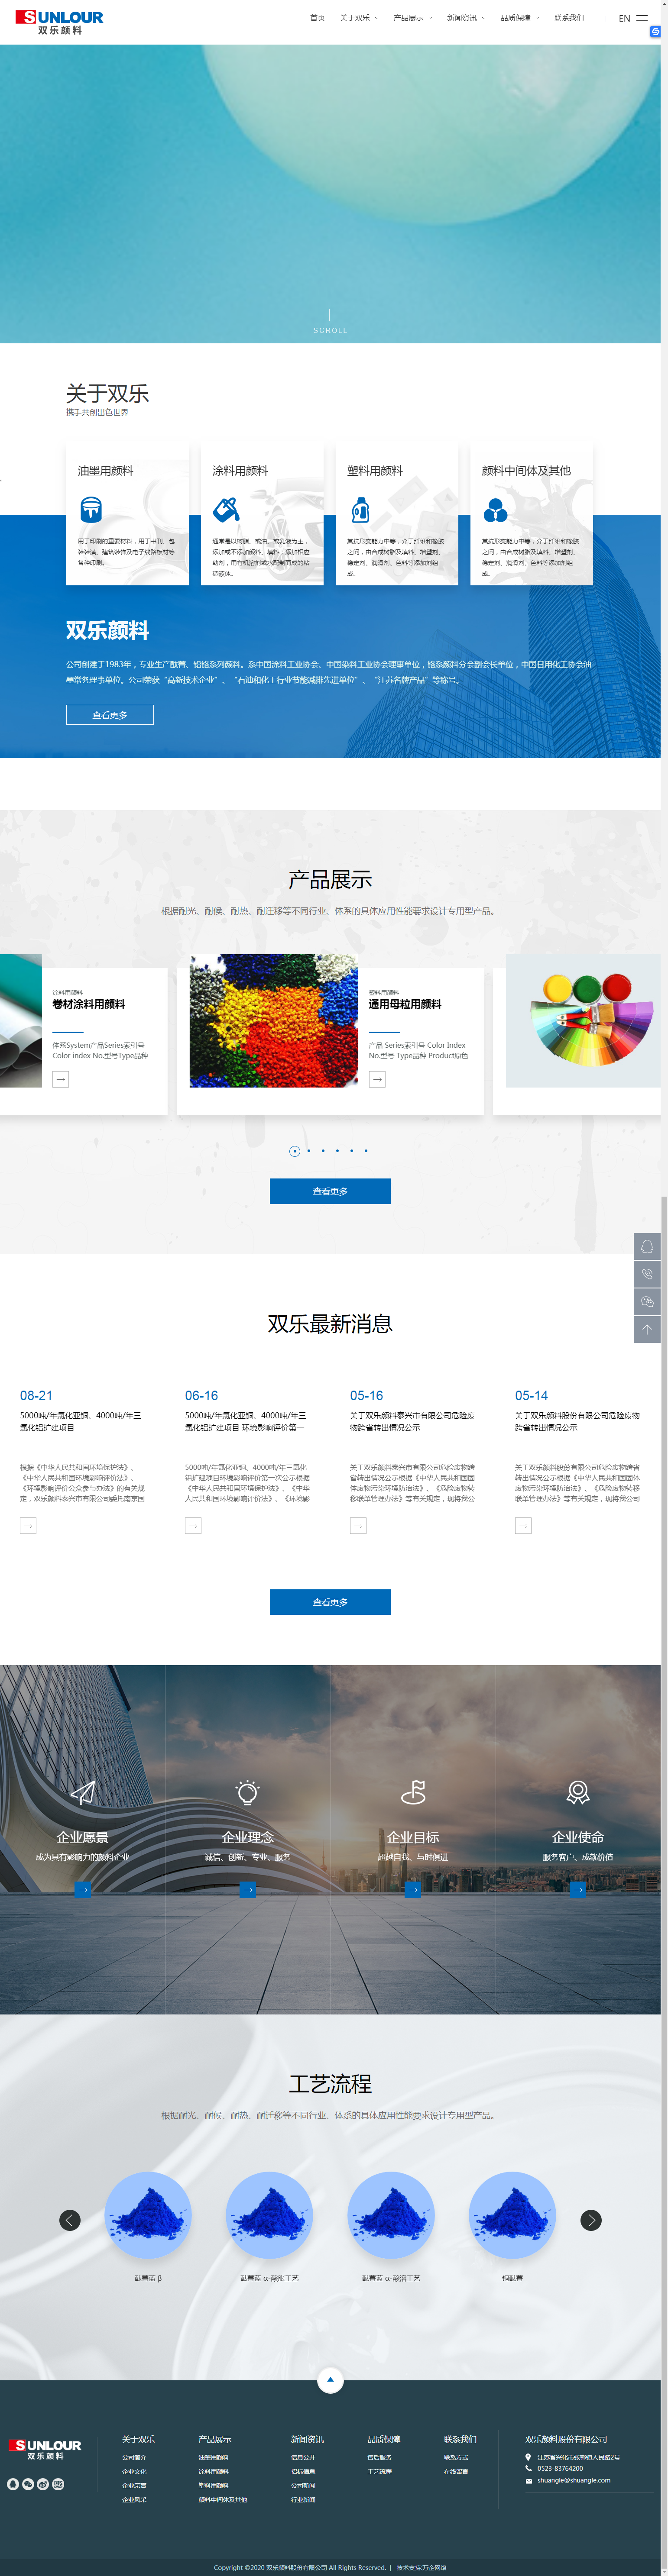Click the arrow icon under 通用母粒用颜料
Viewport: 668px width, 2576px height.
point(377,1079)
